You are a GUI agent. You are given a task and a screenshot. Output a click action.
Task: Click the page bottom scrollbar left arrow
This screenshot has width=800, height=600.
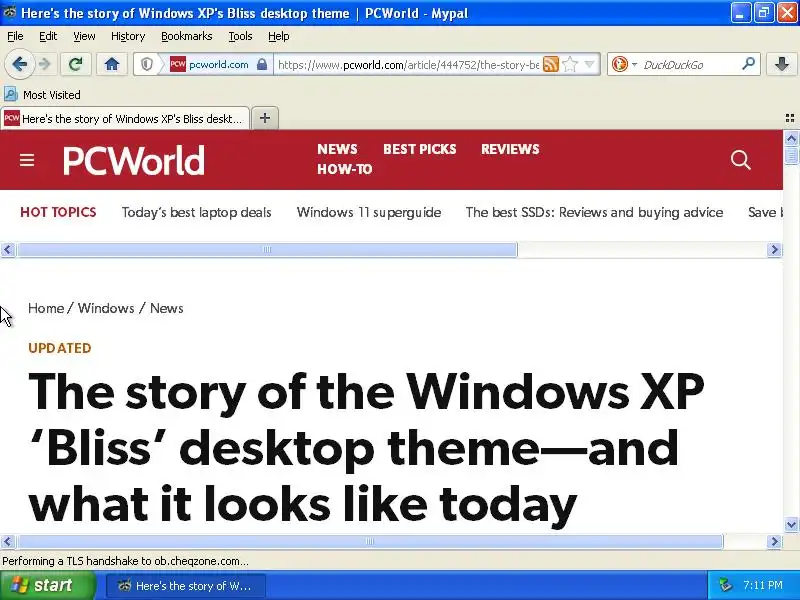[8, 541]
